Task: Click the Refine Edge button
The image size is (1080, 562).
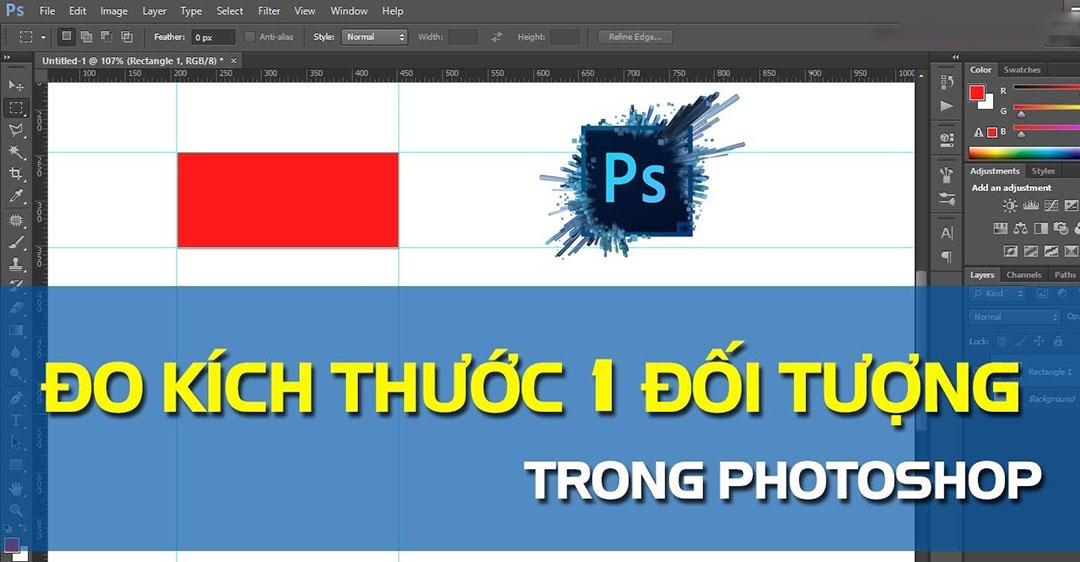Action: [x=635, y=37]
